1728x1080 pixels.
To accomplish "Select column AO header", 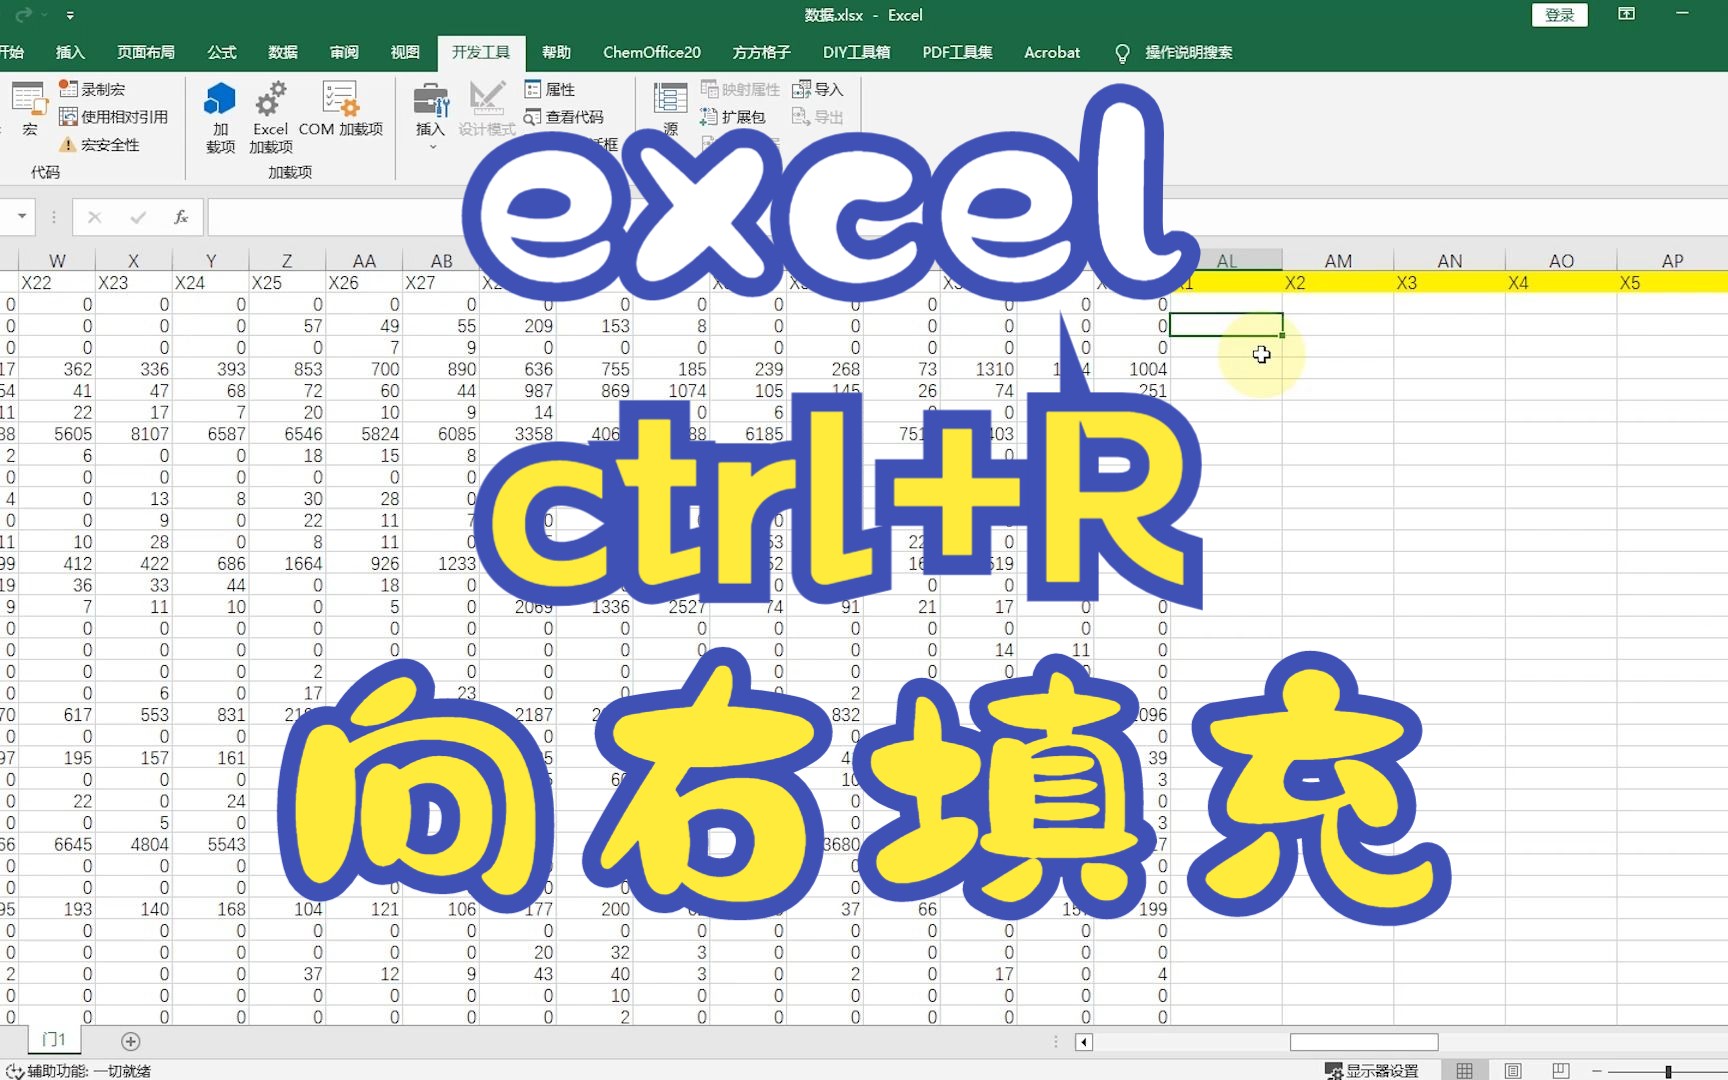I will [1561, 260].
